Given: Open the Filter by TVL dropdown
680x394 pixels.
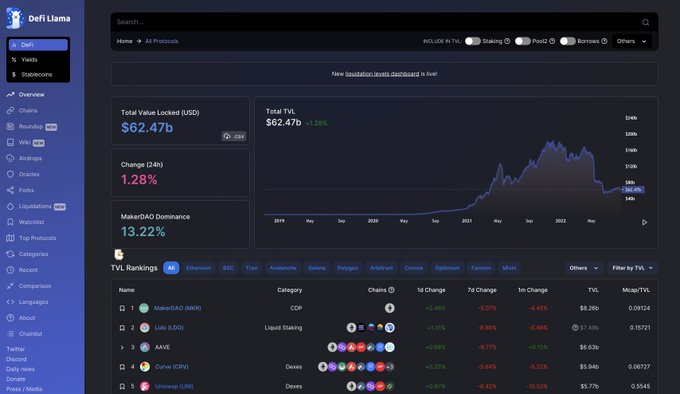Looking at the screenshot, I should (x=632, y=268).
